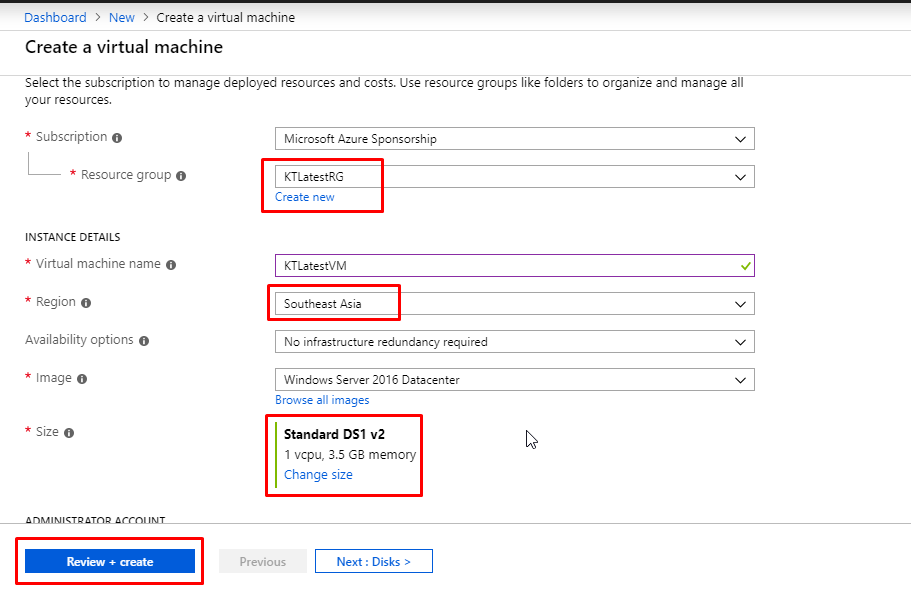This screenshot has width=911, height=602.
Task: Open the Region Southeast Asia dropdown
Action: [515, 304]
